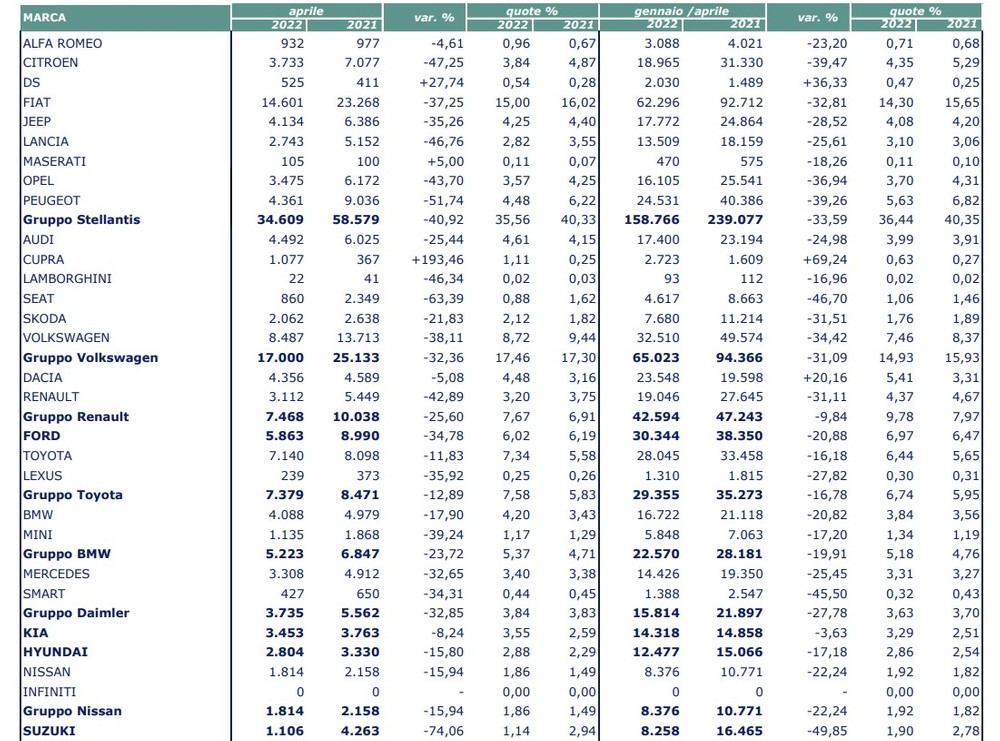1000x741 pixels.
Task: Select the INFINITI row label
Action: [x=49, y=692]
